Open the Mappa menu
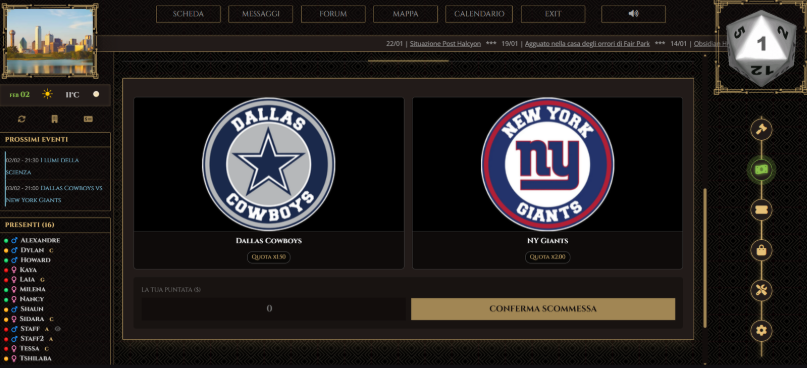 tap(405, 14)
